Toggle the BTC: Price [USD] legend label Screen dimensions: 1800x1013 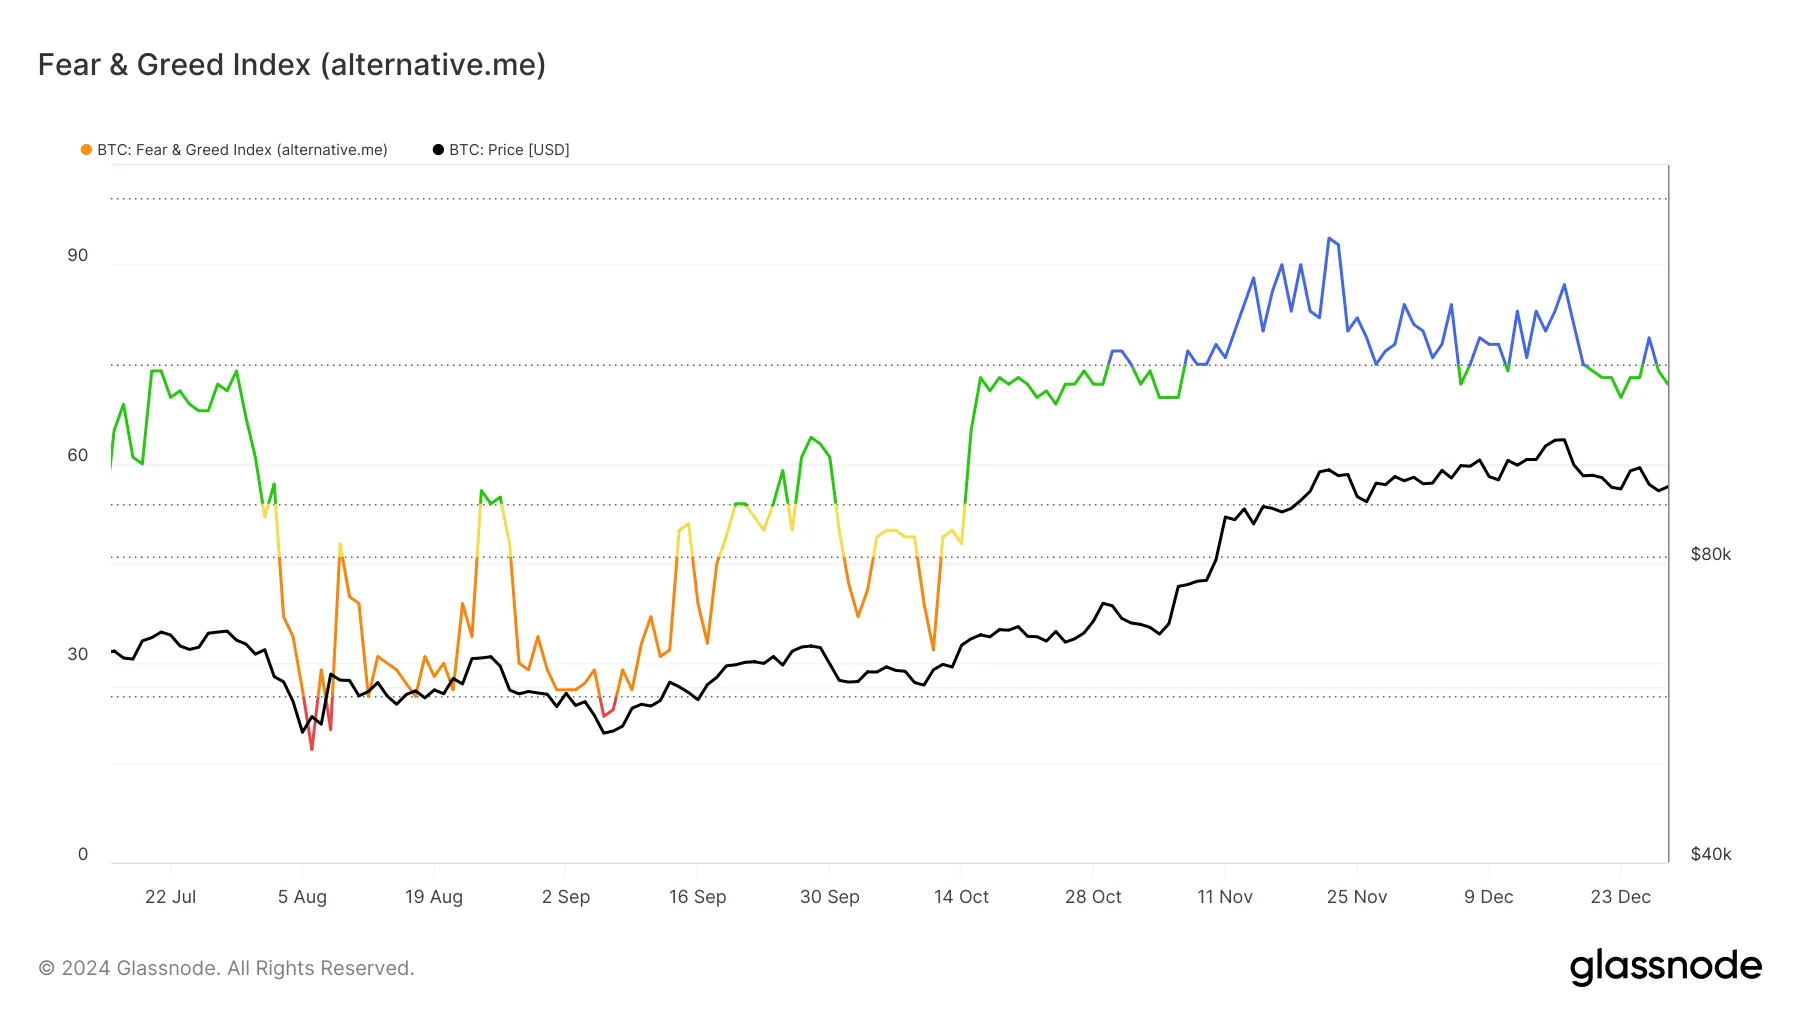point(509,150)
